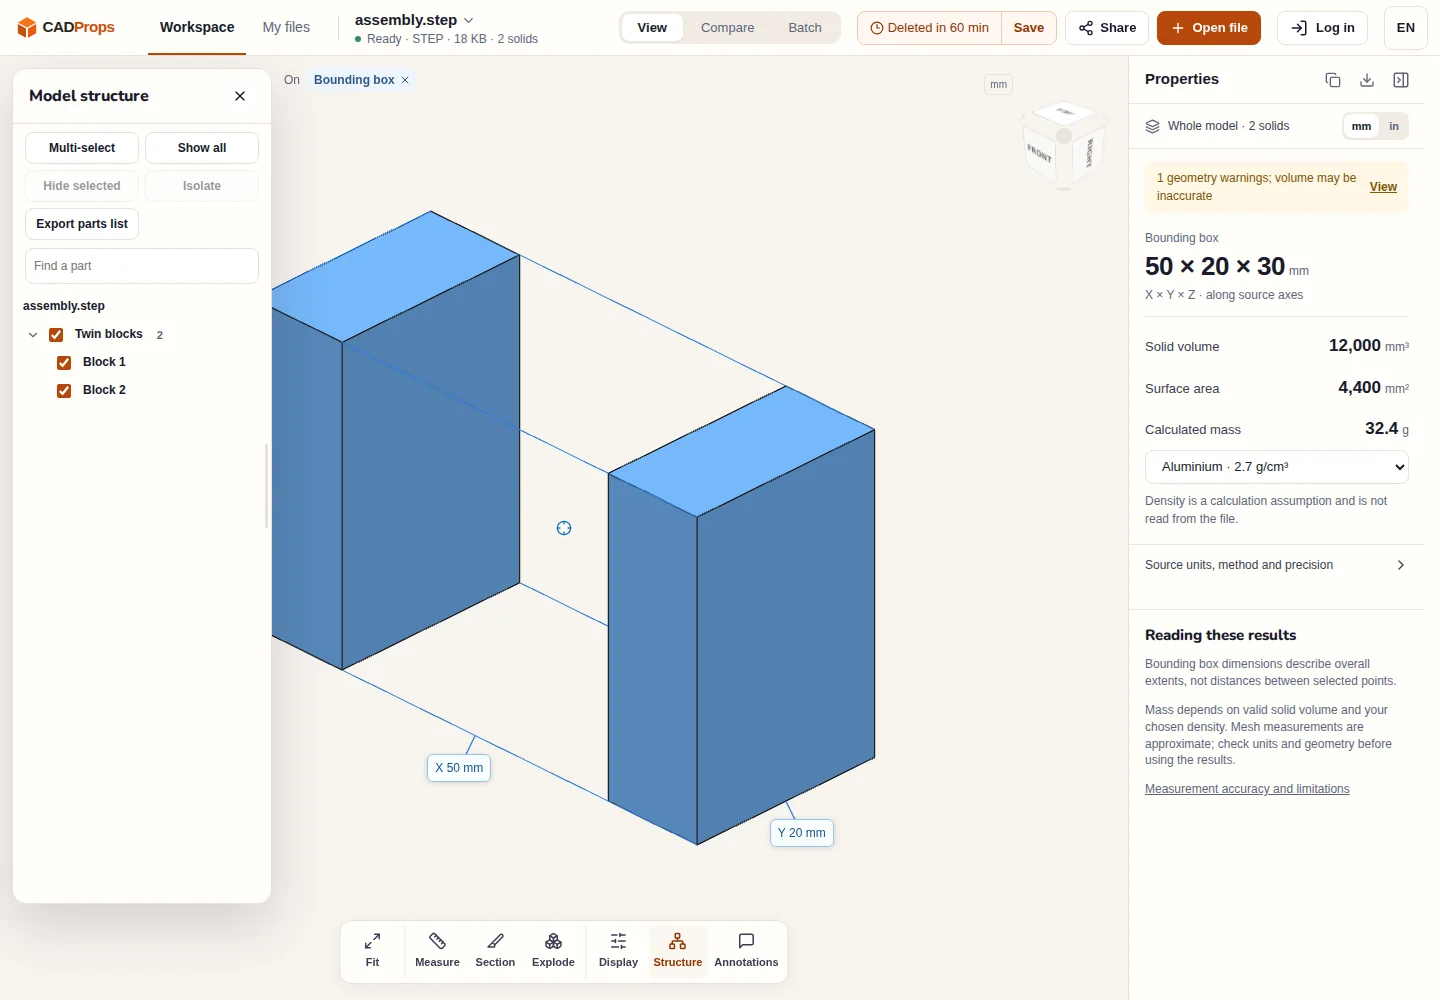Switch to the Compare mode tab
The width and height of the screenshot is (1440, 1000).
point(727,28)
